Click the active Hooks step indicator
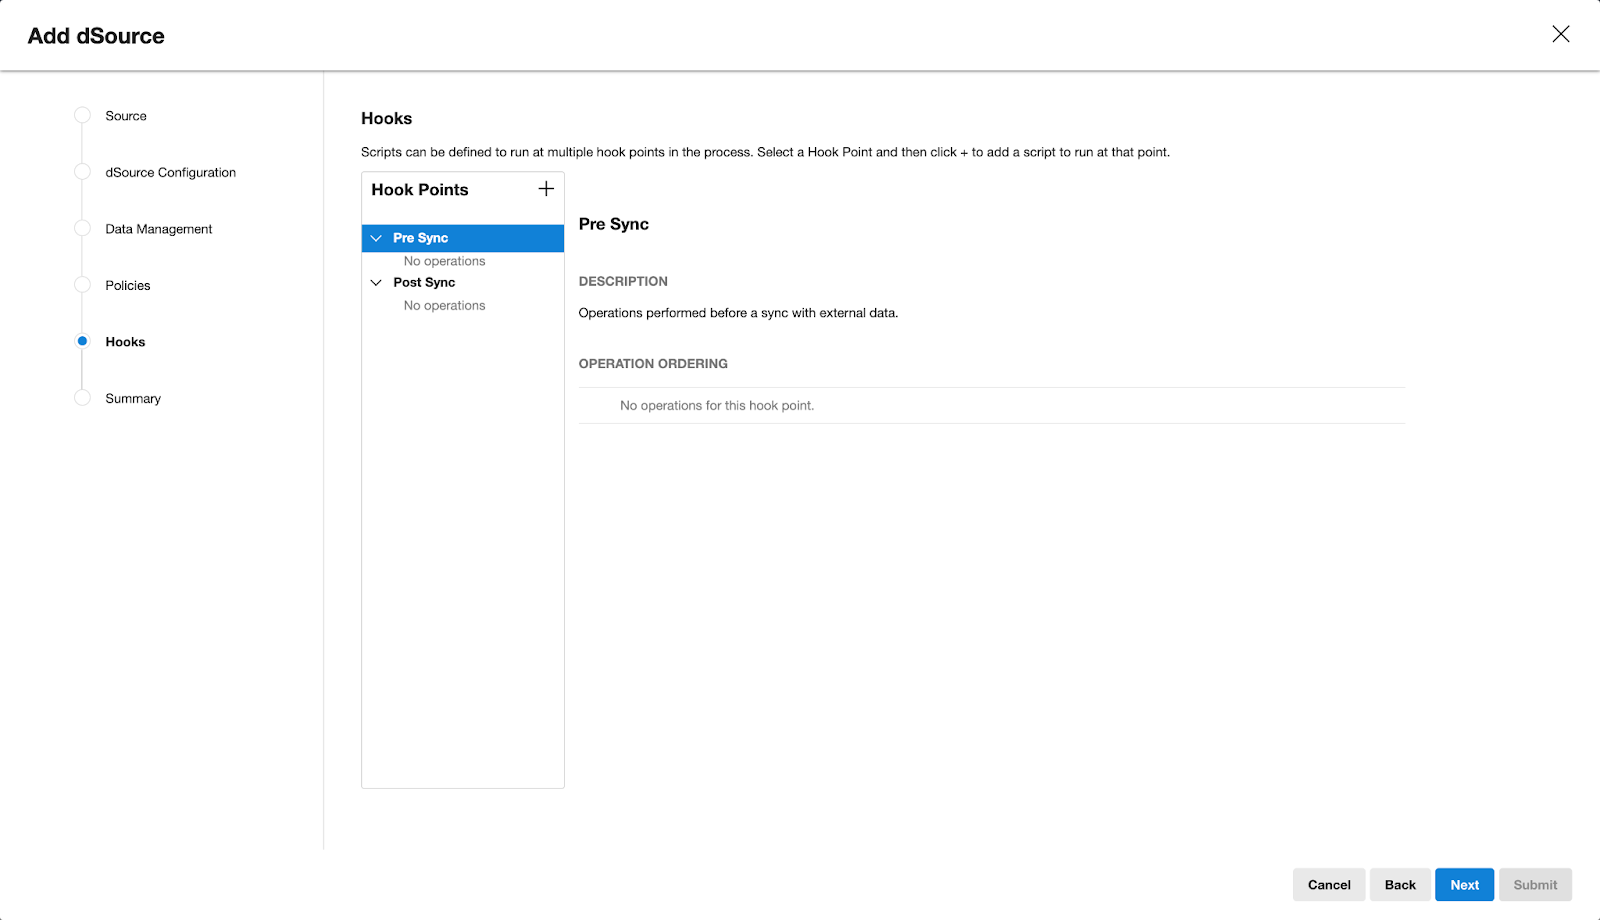 pyautogui.click(x=83, y=342)
